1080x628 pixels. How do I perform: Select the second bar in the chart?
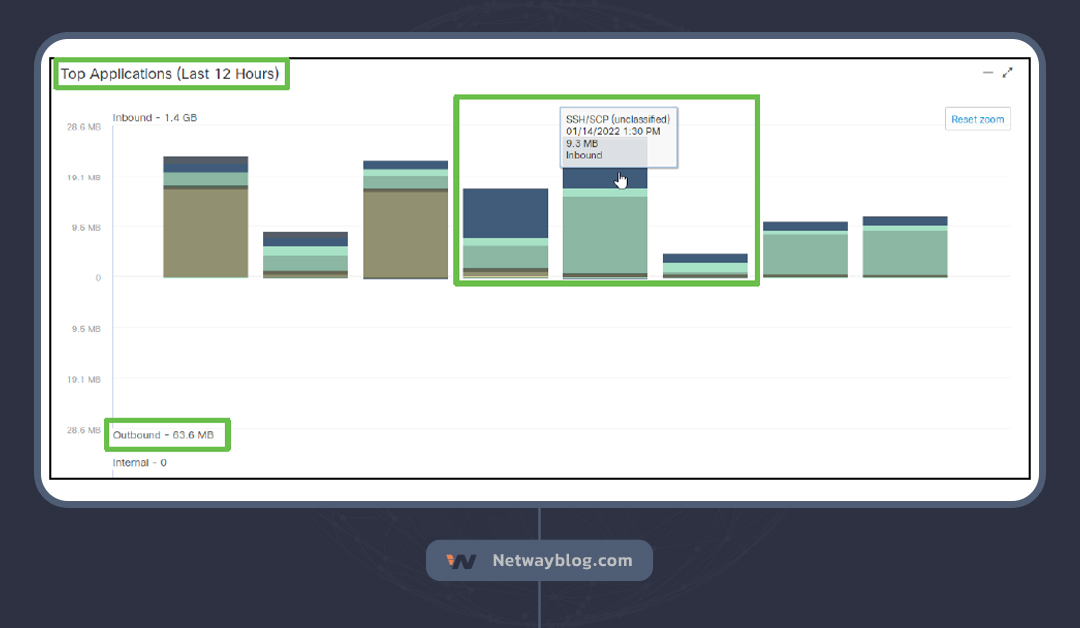click(x=305, y=255)
